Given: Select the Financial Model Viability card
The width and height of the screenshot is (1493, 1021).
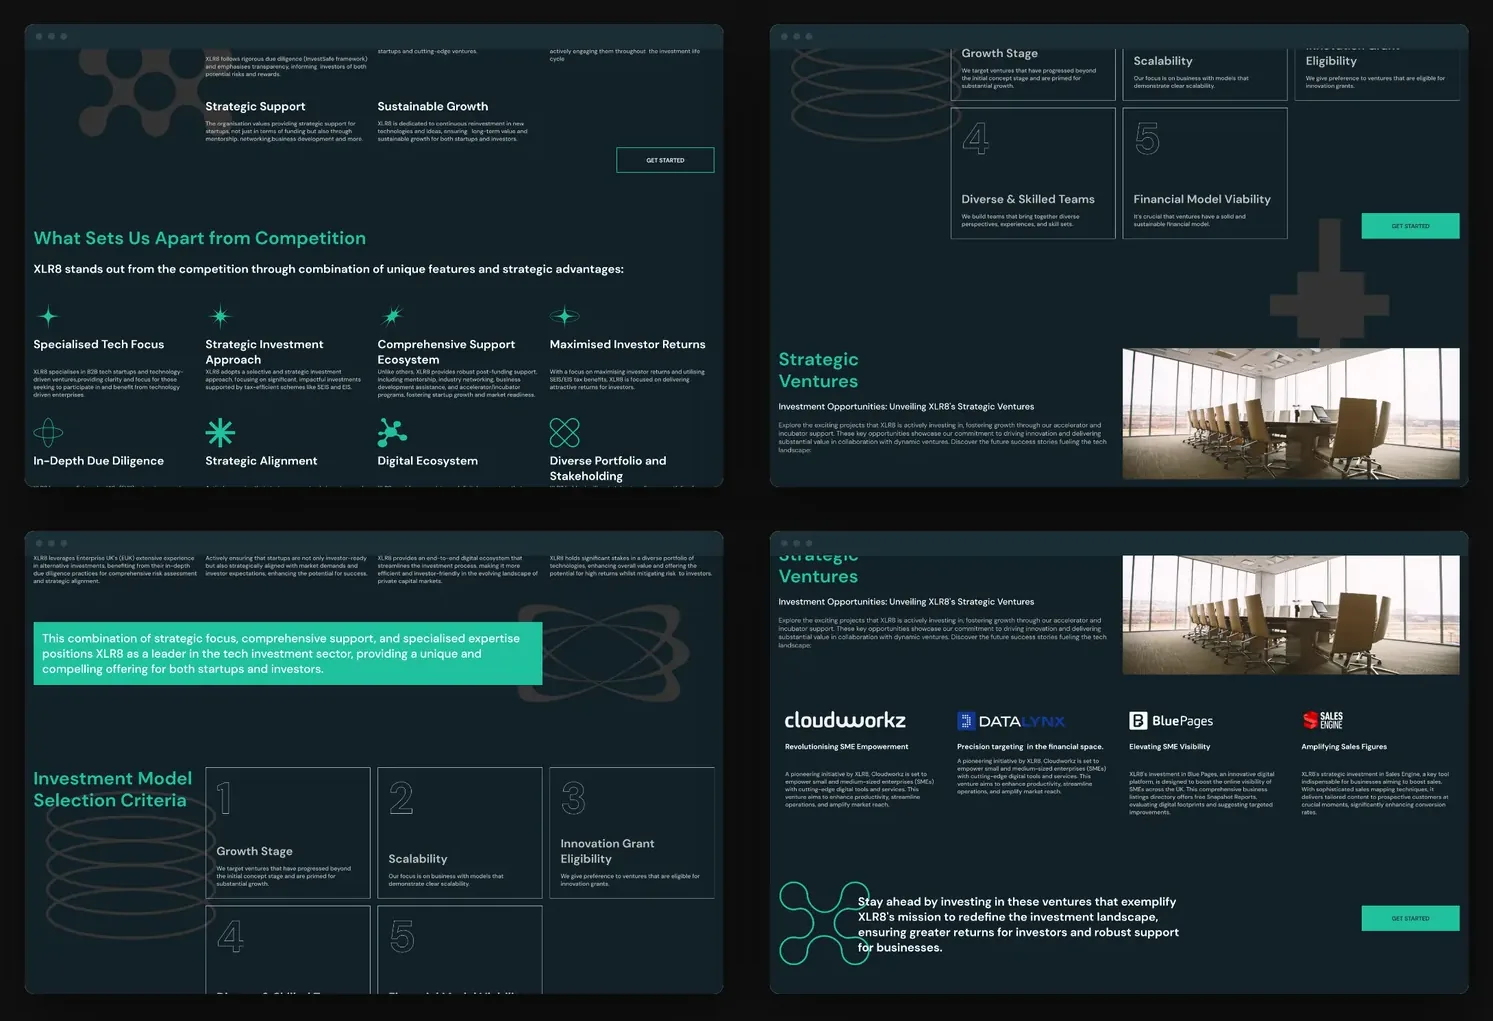Looking at the screenshot, I should [x=1205, y=173].
